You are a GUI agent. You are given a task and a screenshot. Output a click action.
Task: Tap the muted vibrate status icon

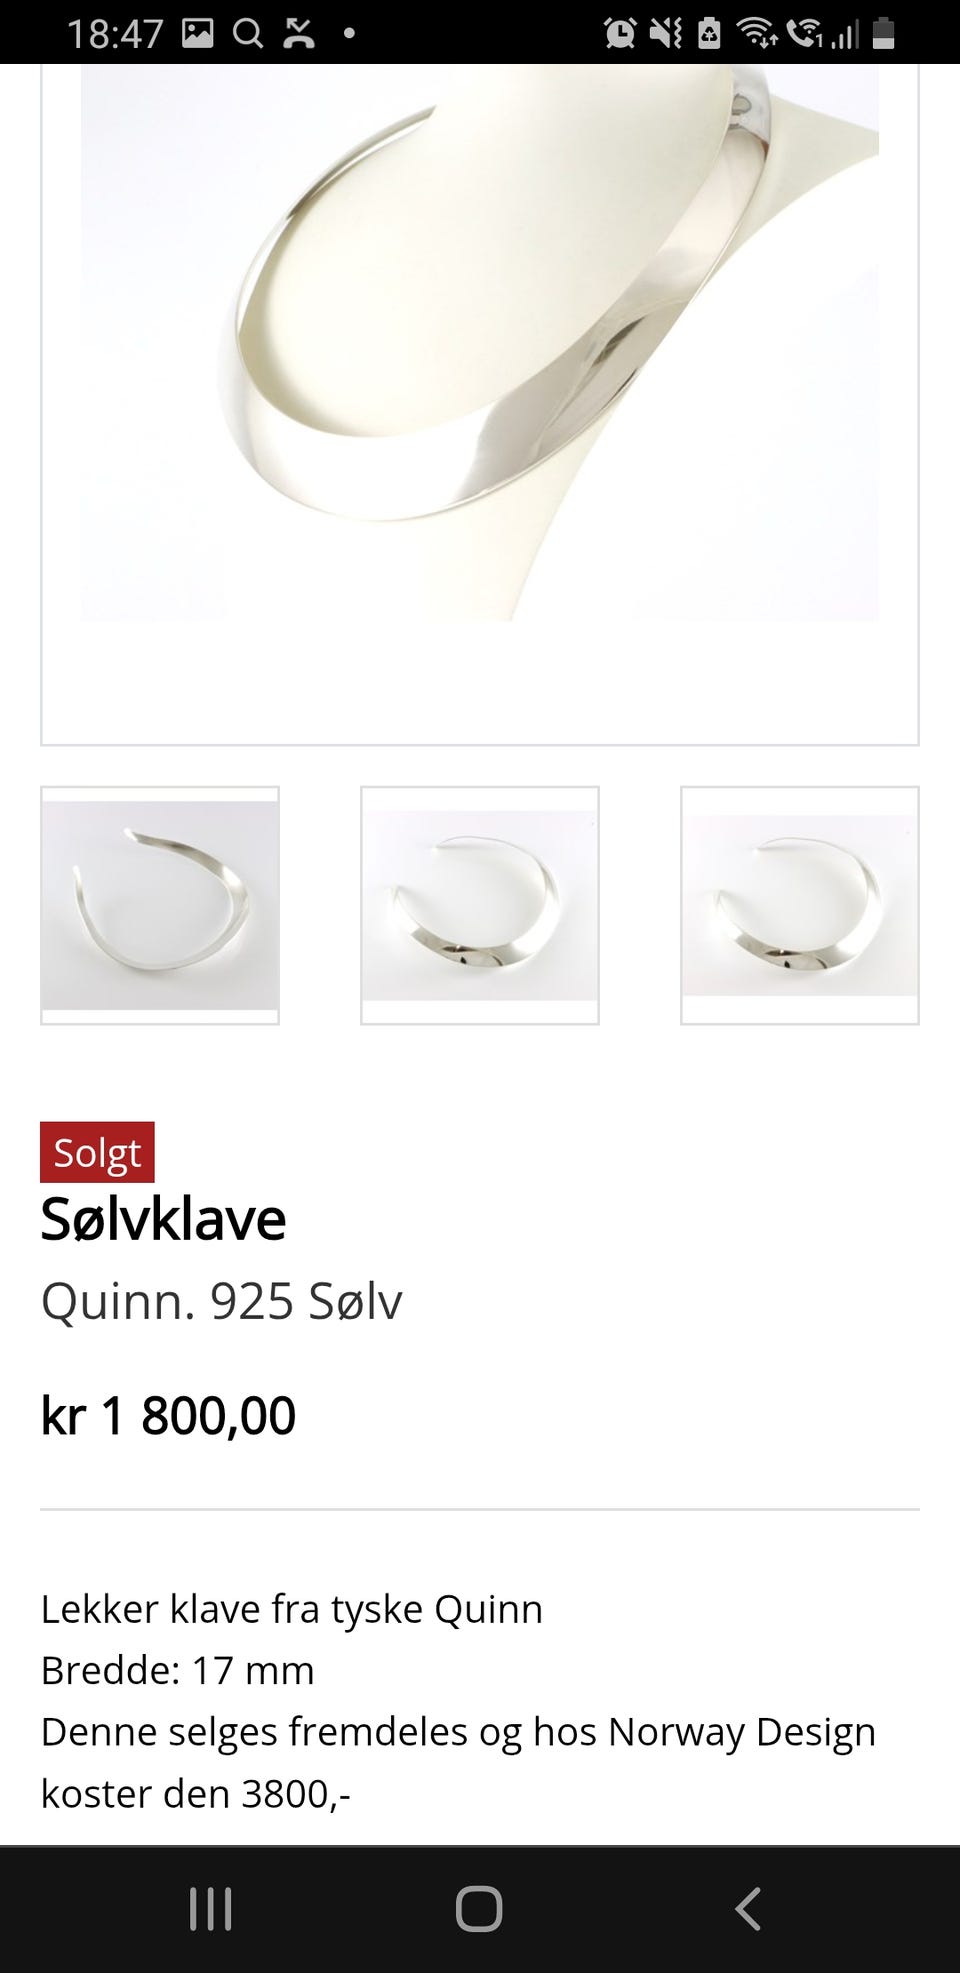[x=665, y=33]
